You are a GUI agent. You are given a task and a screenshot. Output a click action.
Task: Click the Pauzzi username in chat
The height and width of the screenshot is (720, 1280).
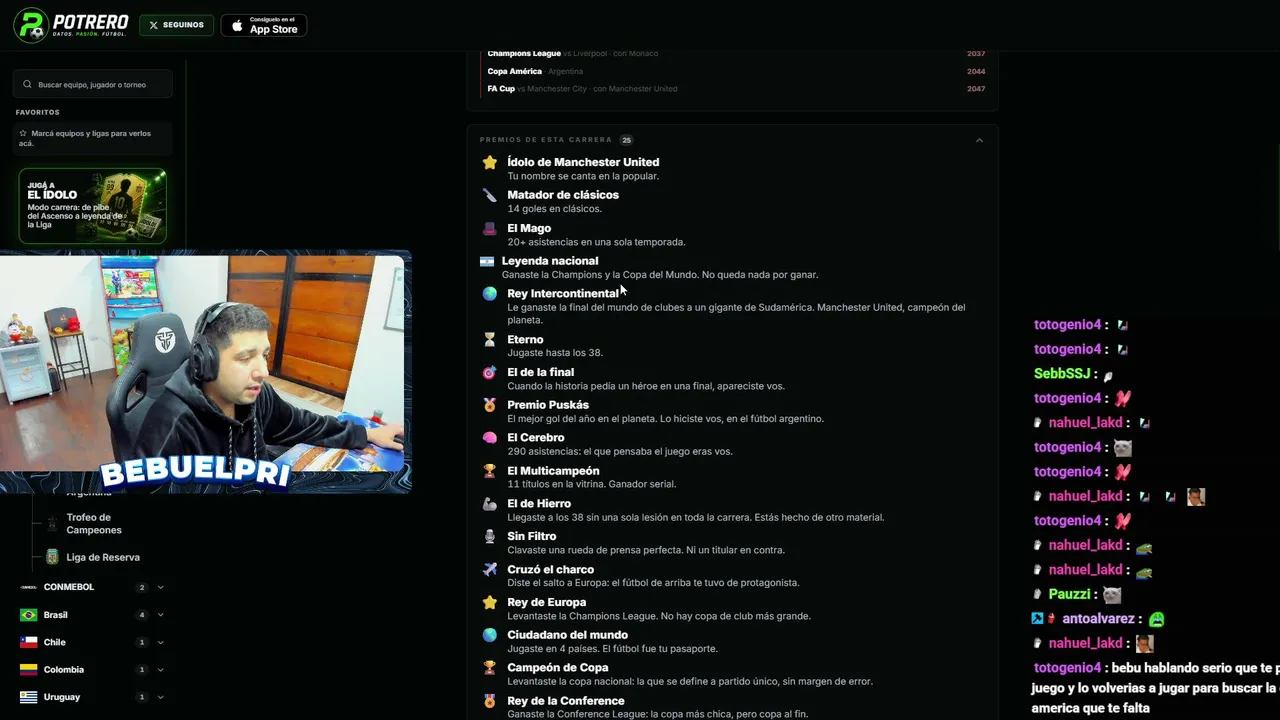pos(1070,594)
